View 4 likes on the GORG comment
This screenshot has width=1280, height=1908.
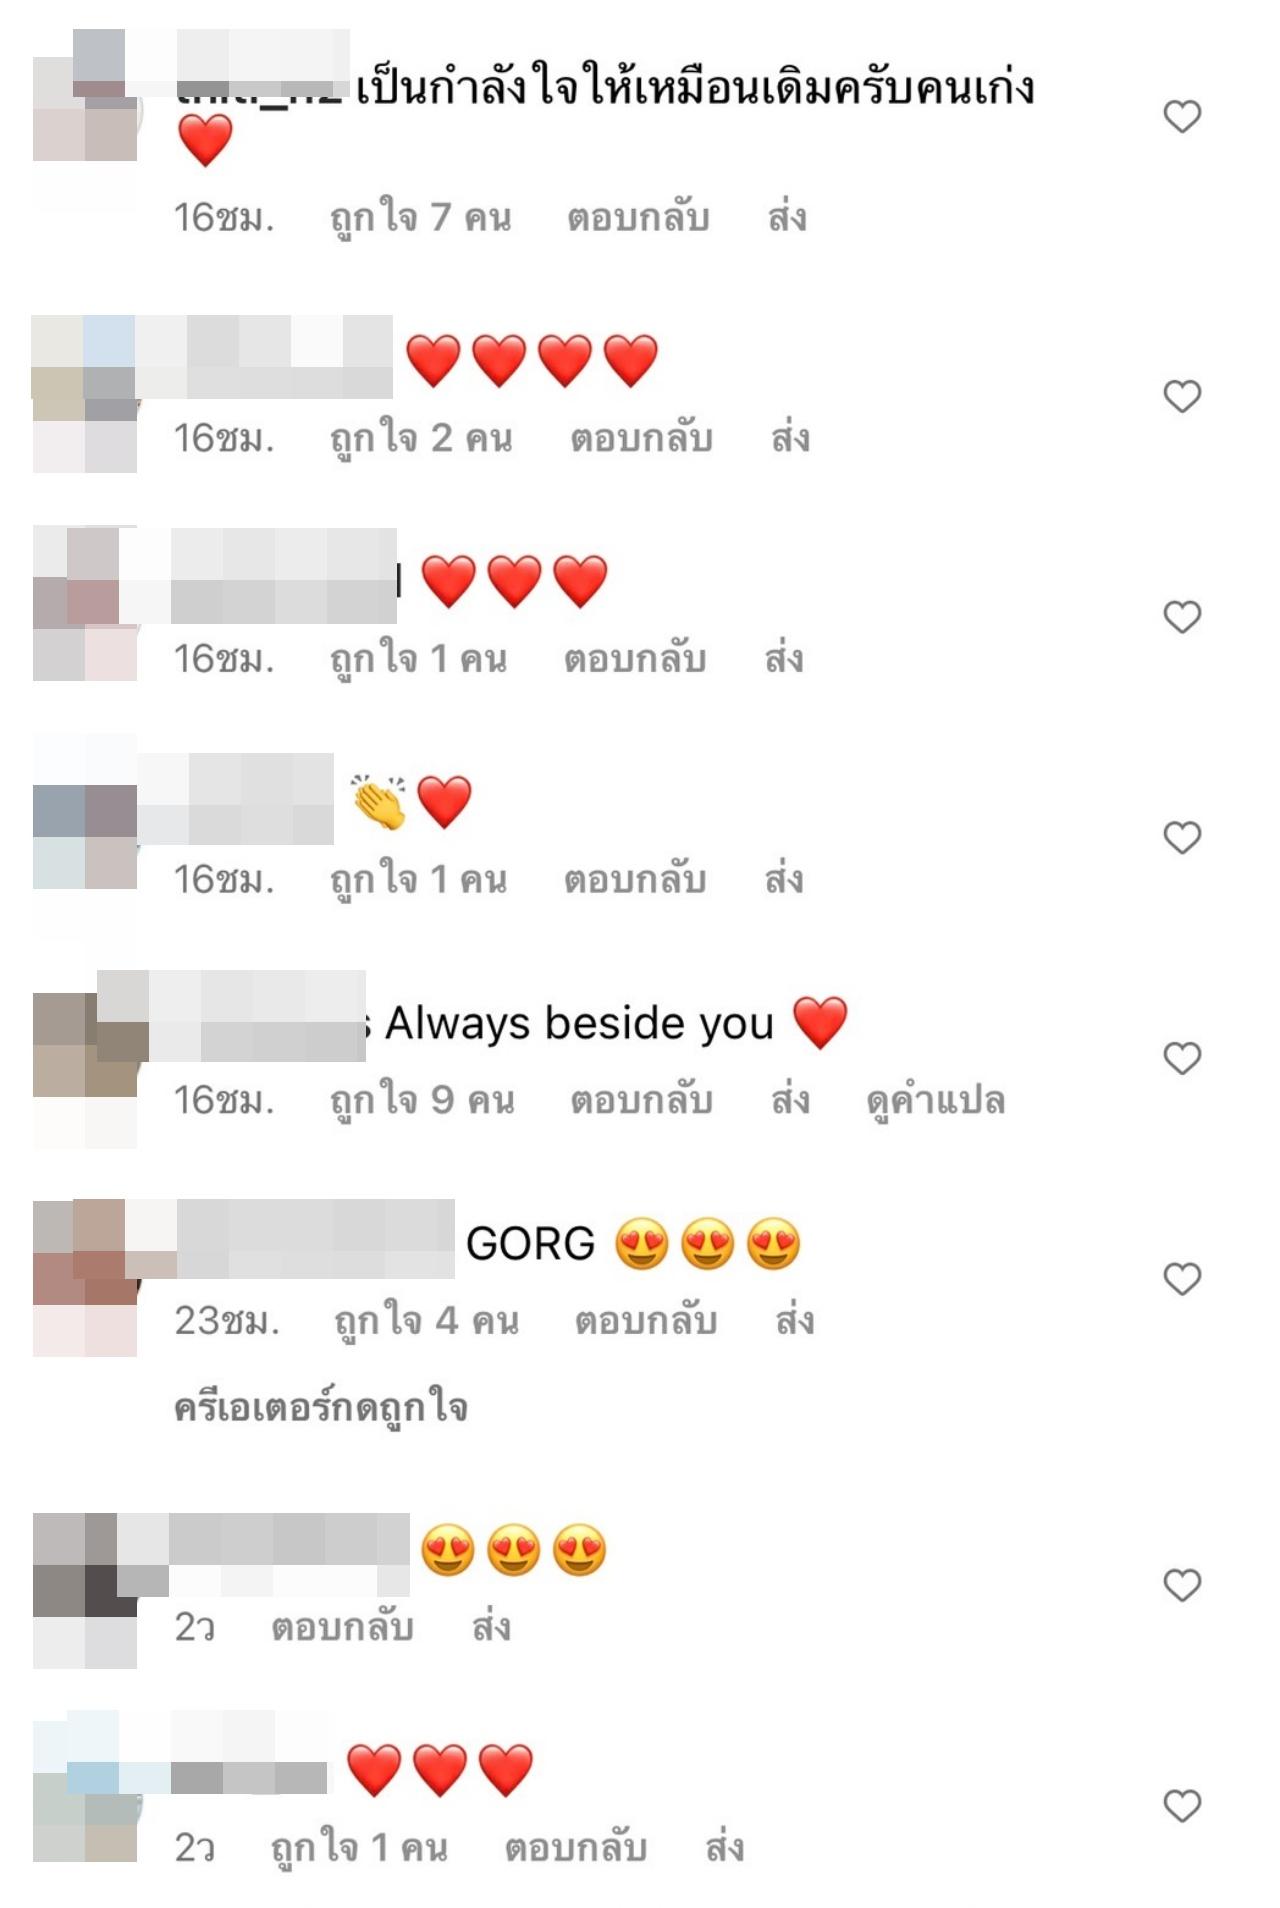tap(426, 1322)
